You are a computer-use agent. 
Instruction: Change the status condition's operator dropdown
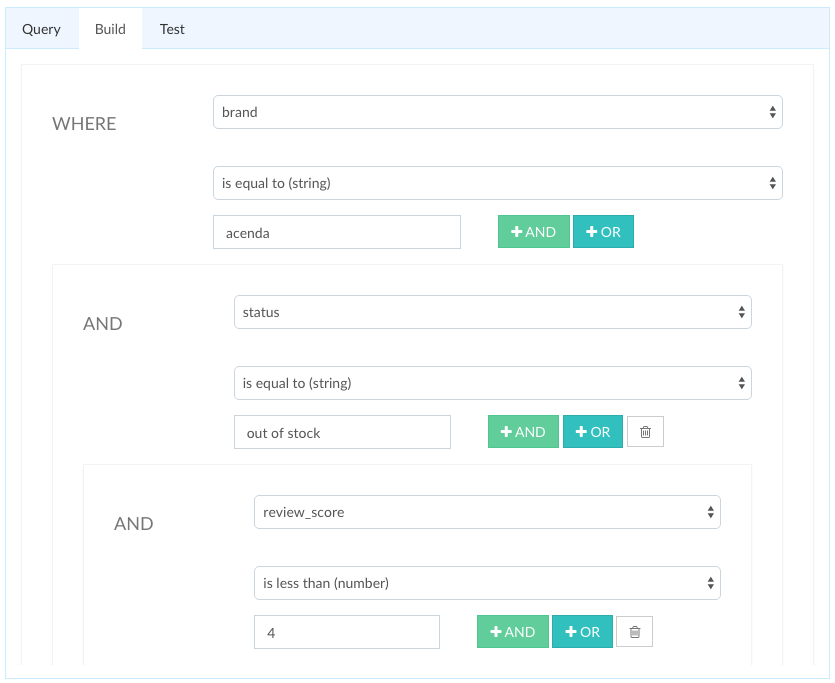493,383
